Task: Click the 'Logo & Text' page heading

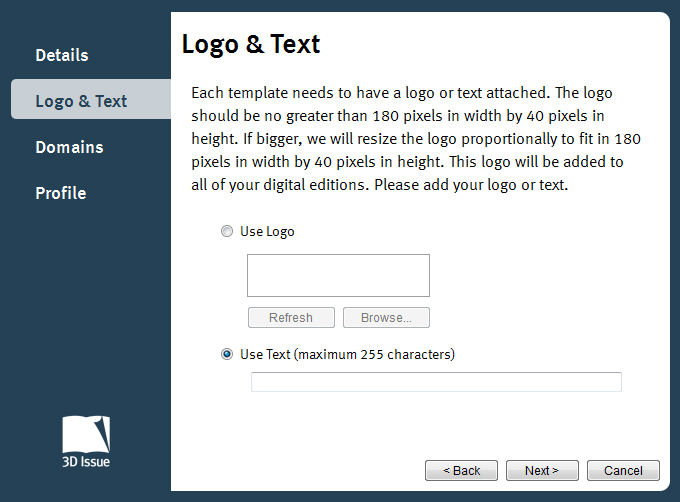Action: 251,44
